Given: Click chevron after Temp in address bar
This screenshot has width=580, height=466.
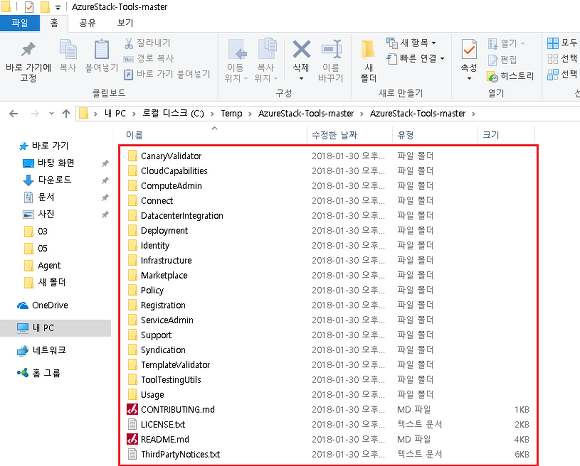Looking at the screenshot, I should click(x=250, y=114).
